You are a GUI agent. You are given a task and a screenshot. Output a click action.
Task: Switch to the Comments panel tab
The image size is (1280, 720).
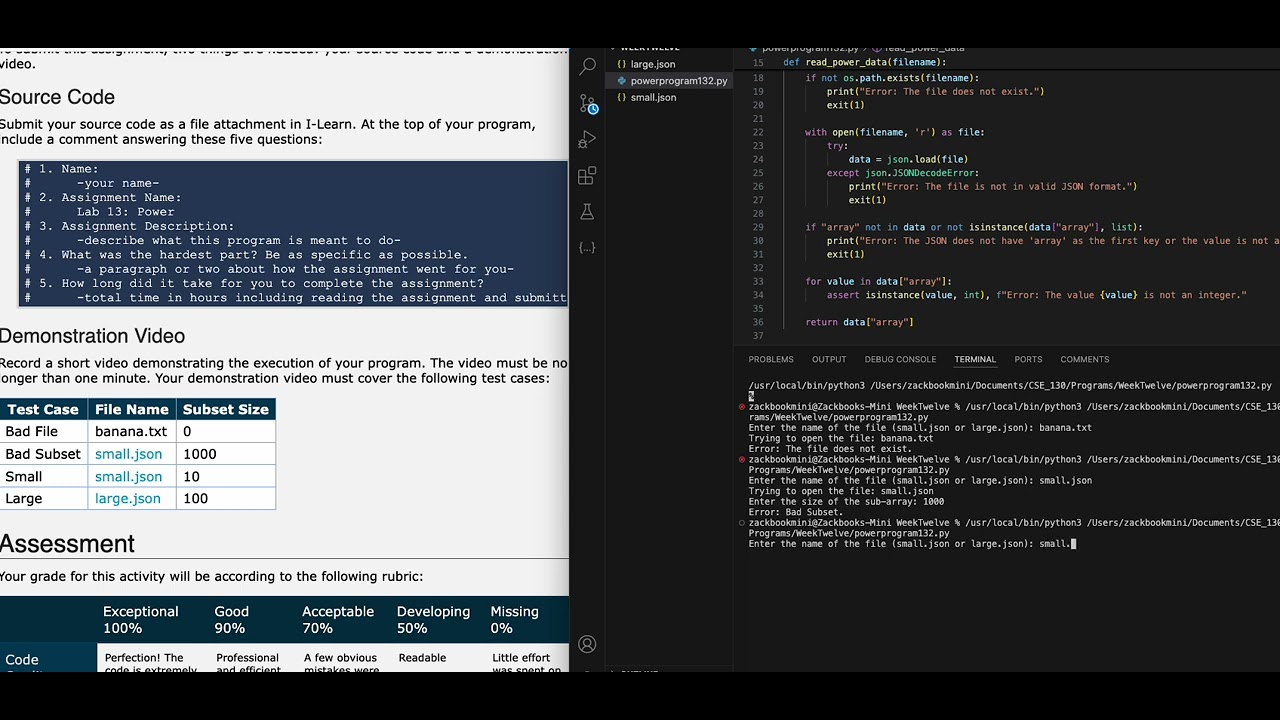point(1085,359)
